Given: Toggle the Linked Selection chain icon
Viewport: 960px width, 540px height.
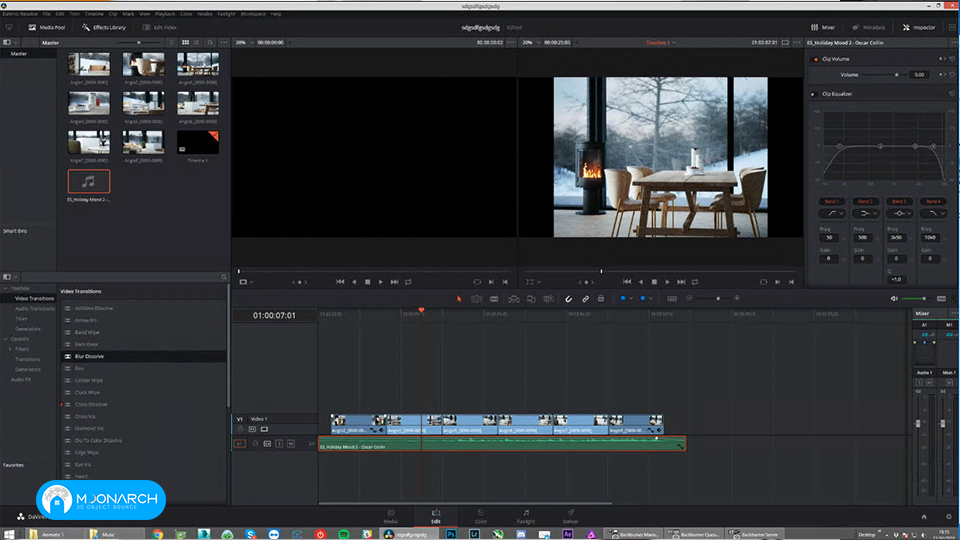Looking at the screenshot, I should pos(585,299).
